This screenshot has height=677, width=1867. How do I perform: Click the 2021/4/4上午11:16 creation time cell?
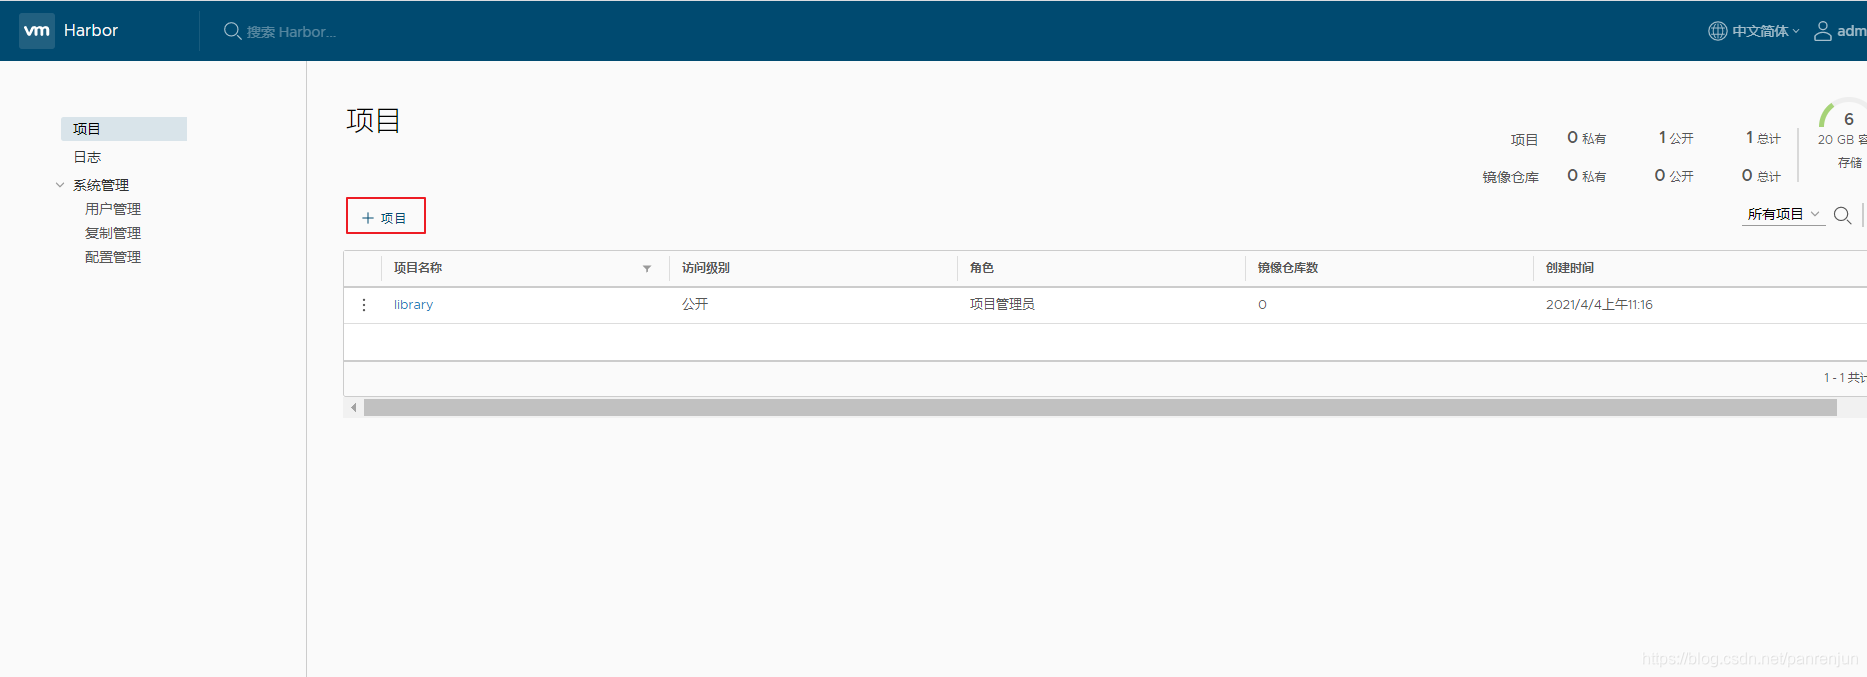tap(1599, 305)
